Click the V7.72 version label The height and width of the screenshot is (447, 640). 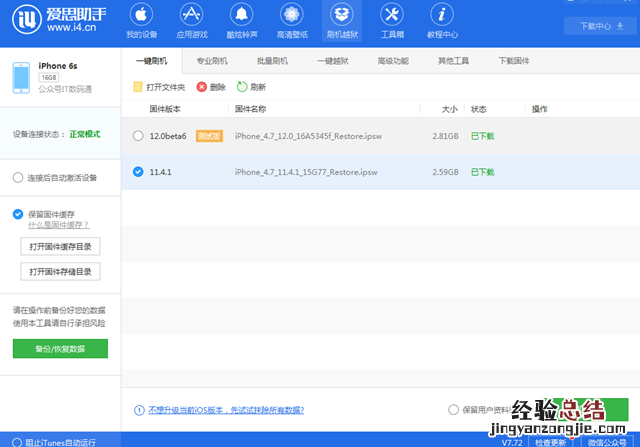pyautogui.click(x=512, y=443)
